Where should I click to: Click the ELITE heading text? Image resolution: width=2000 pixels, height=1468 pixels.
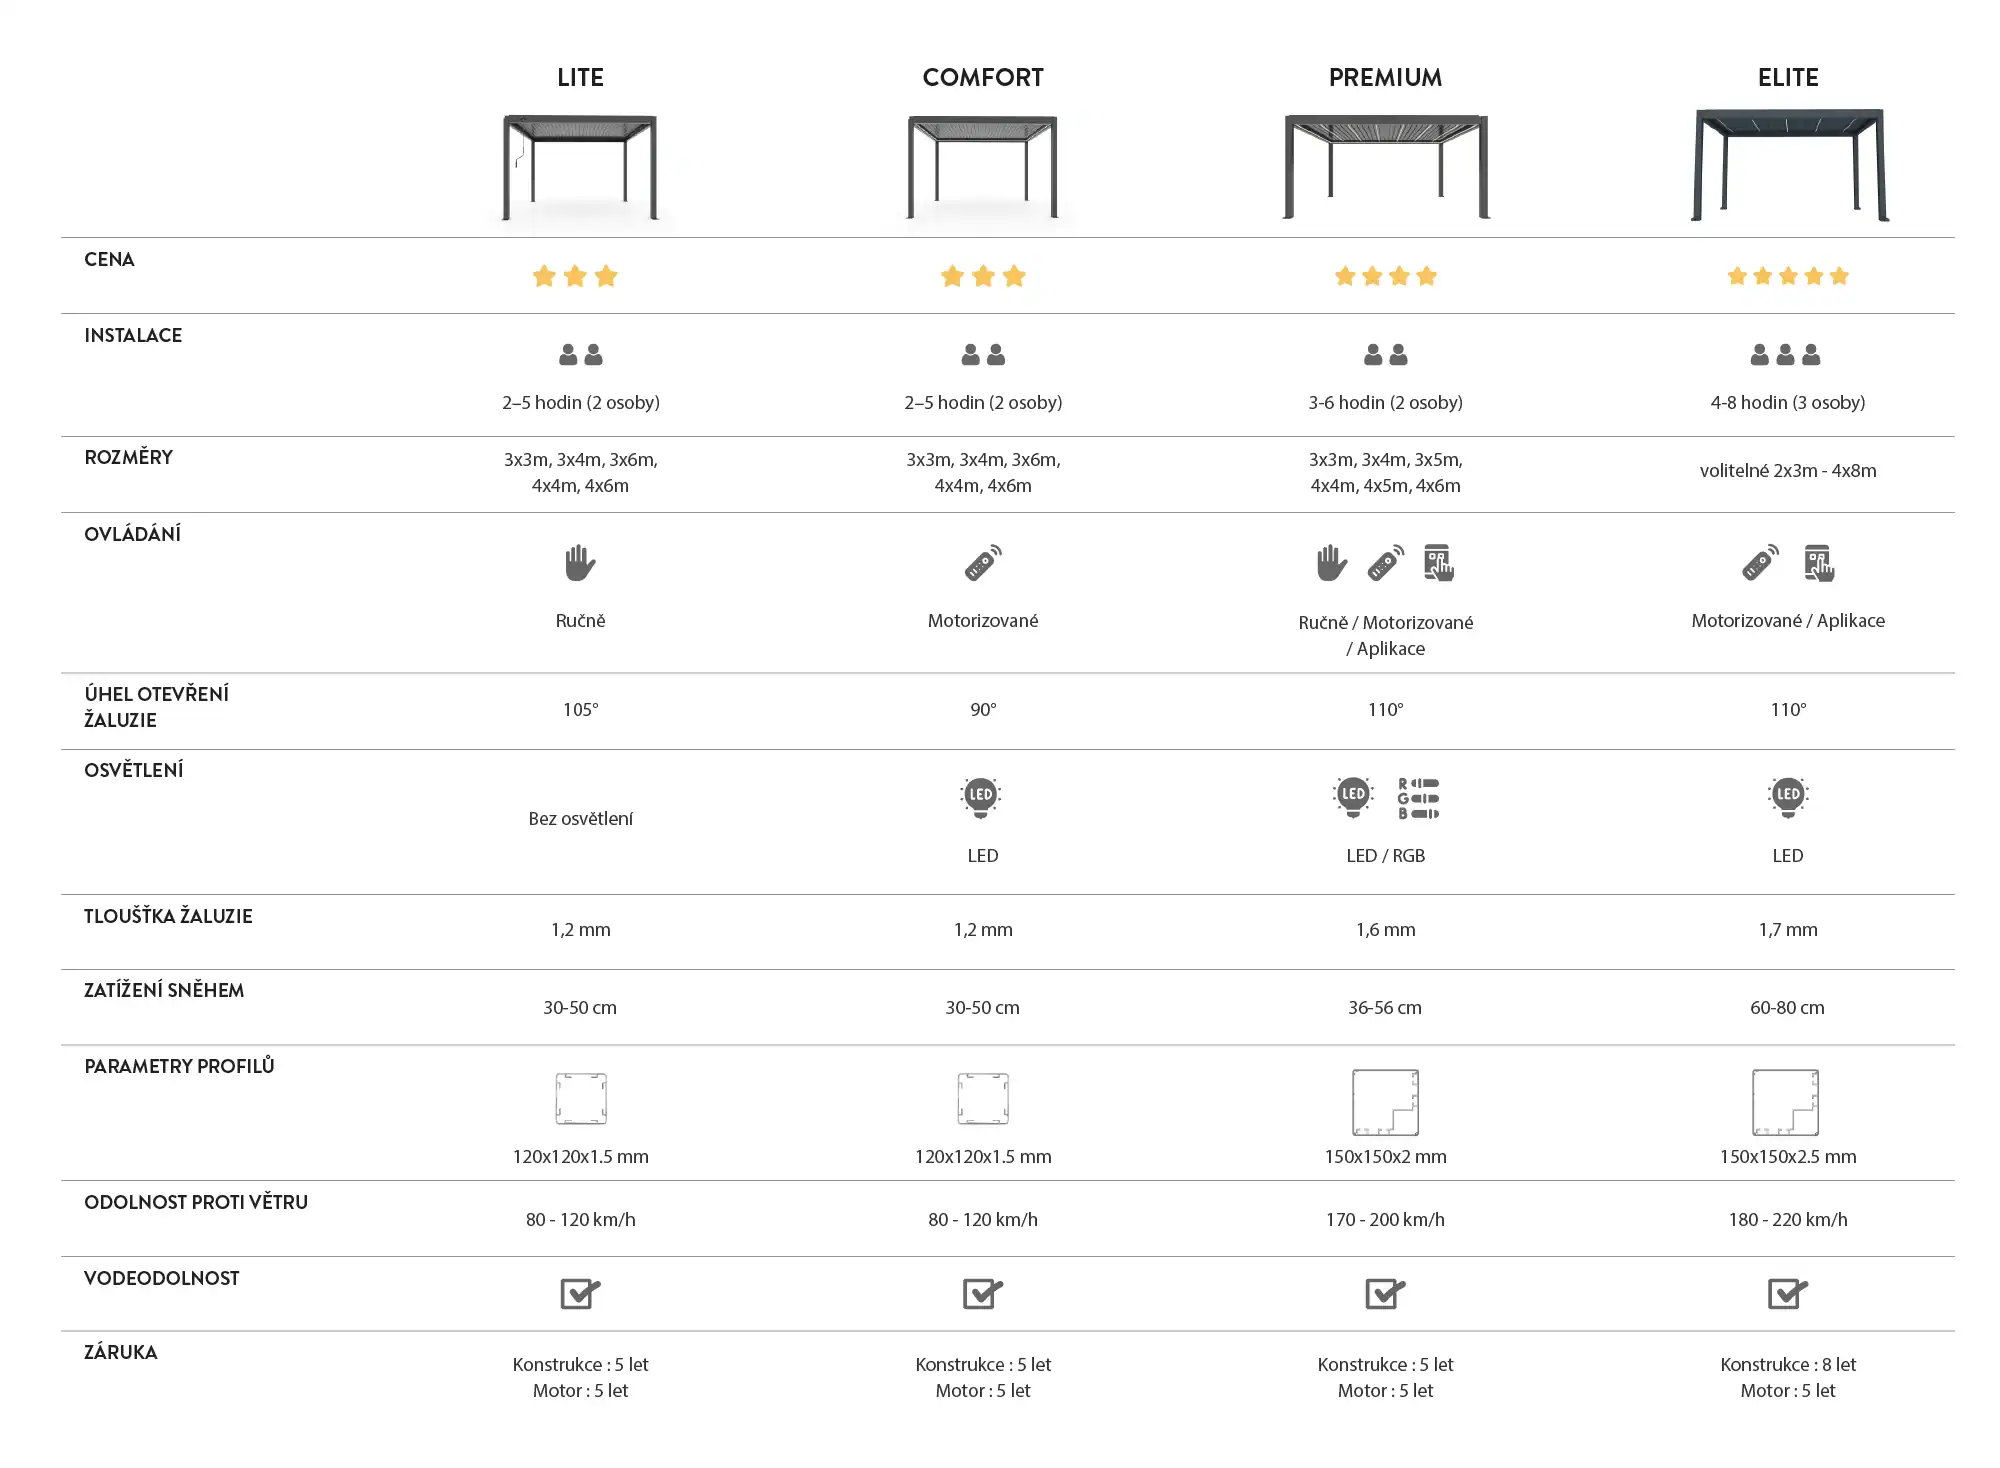click(1788, 77)
